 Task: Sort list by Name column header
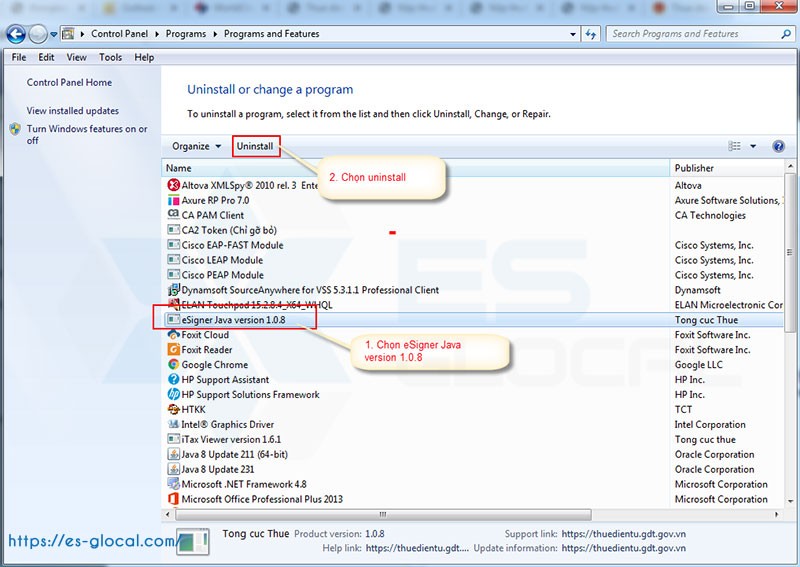(415, 168)
